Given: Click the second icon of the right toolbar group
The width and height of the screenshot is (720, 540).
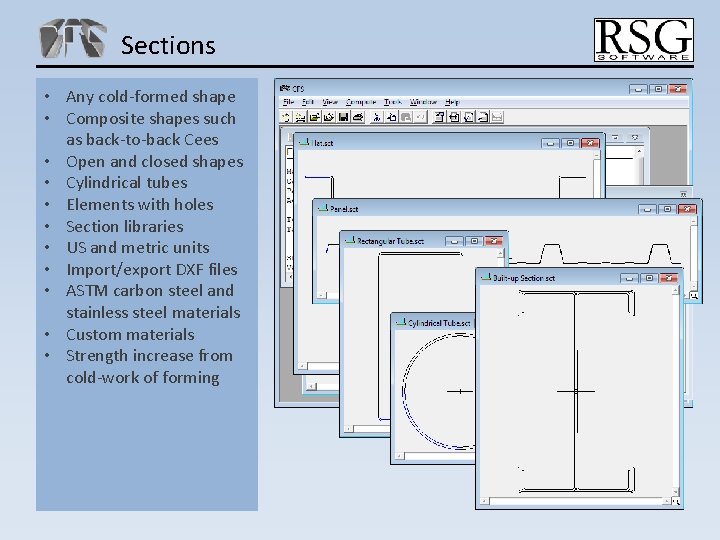Looking at the screenshot, I should (x=454, y=117).
